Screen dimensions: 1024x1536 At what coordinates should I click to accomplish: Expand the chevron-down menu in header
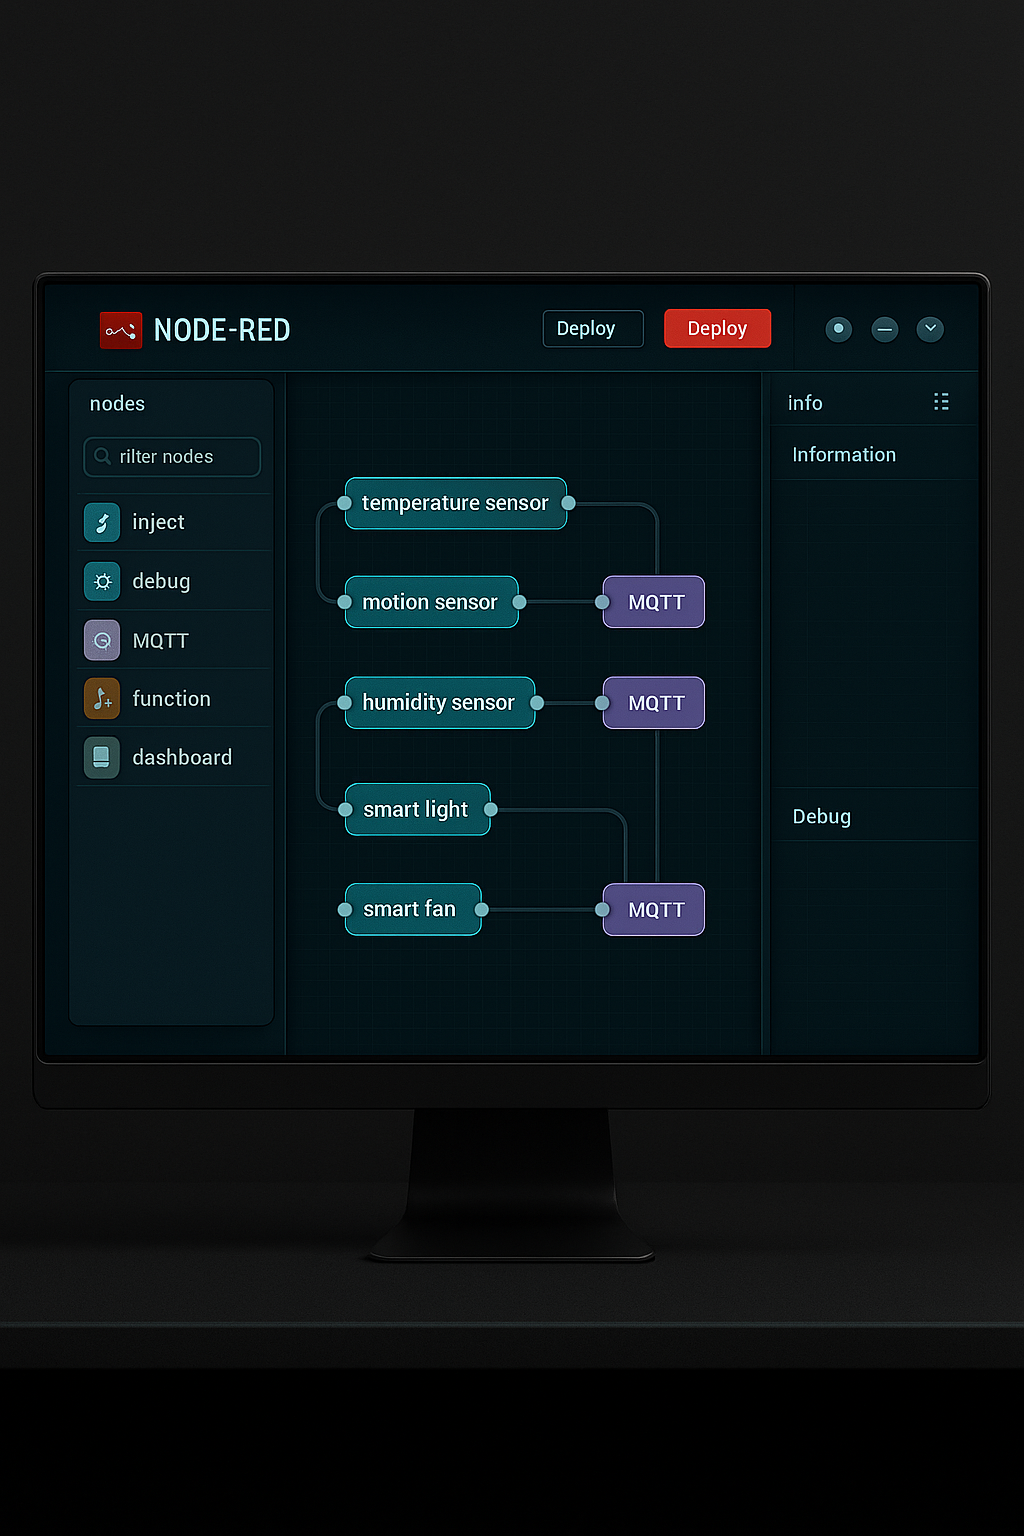click(930, 329)
